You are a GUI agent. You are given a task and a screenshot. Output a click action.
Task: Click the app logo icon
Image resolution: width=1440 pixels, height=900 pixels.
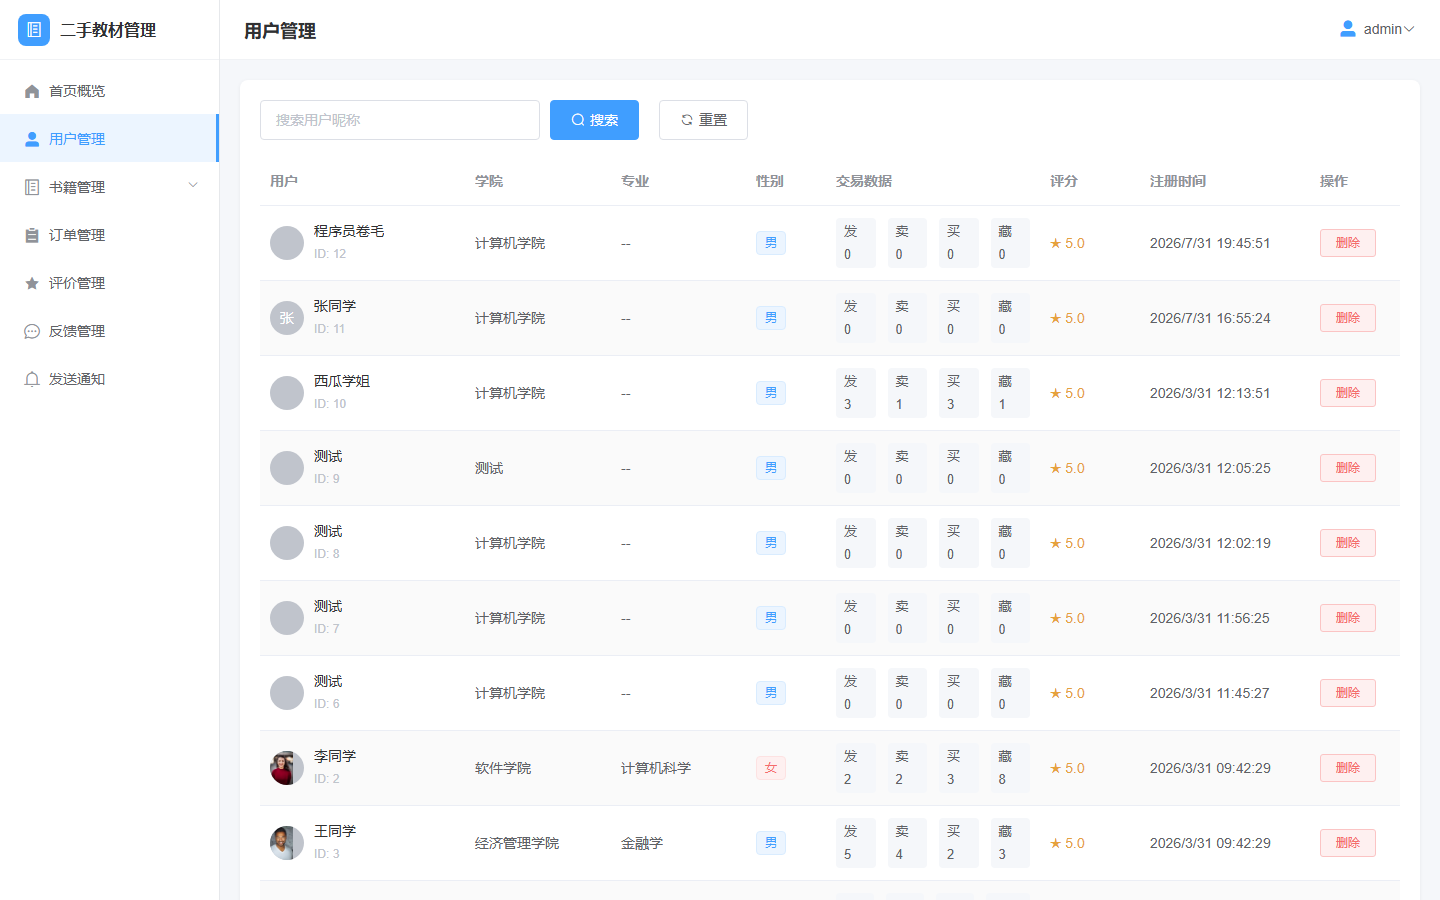point(34,30)
